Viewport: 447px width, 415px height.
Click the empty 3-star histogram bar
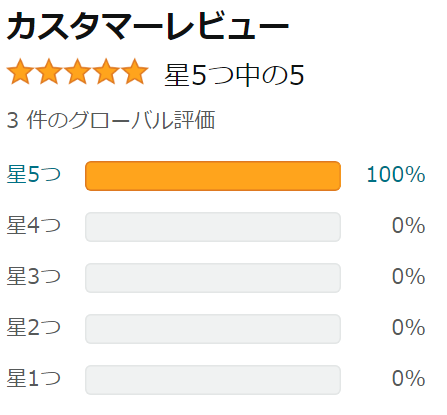[213, 278]
